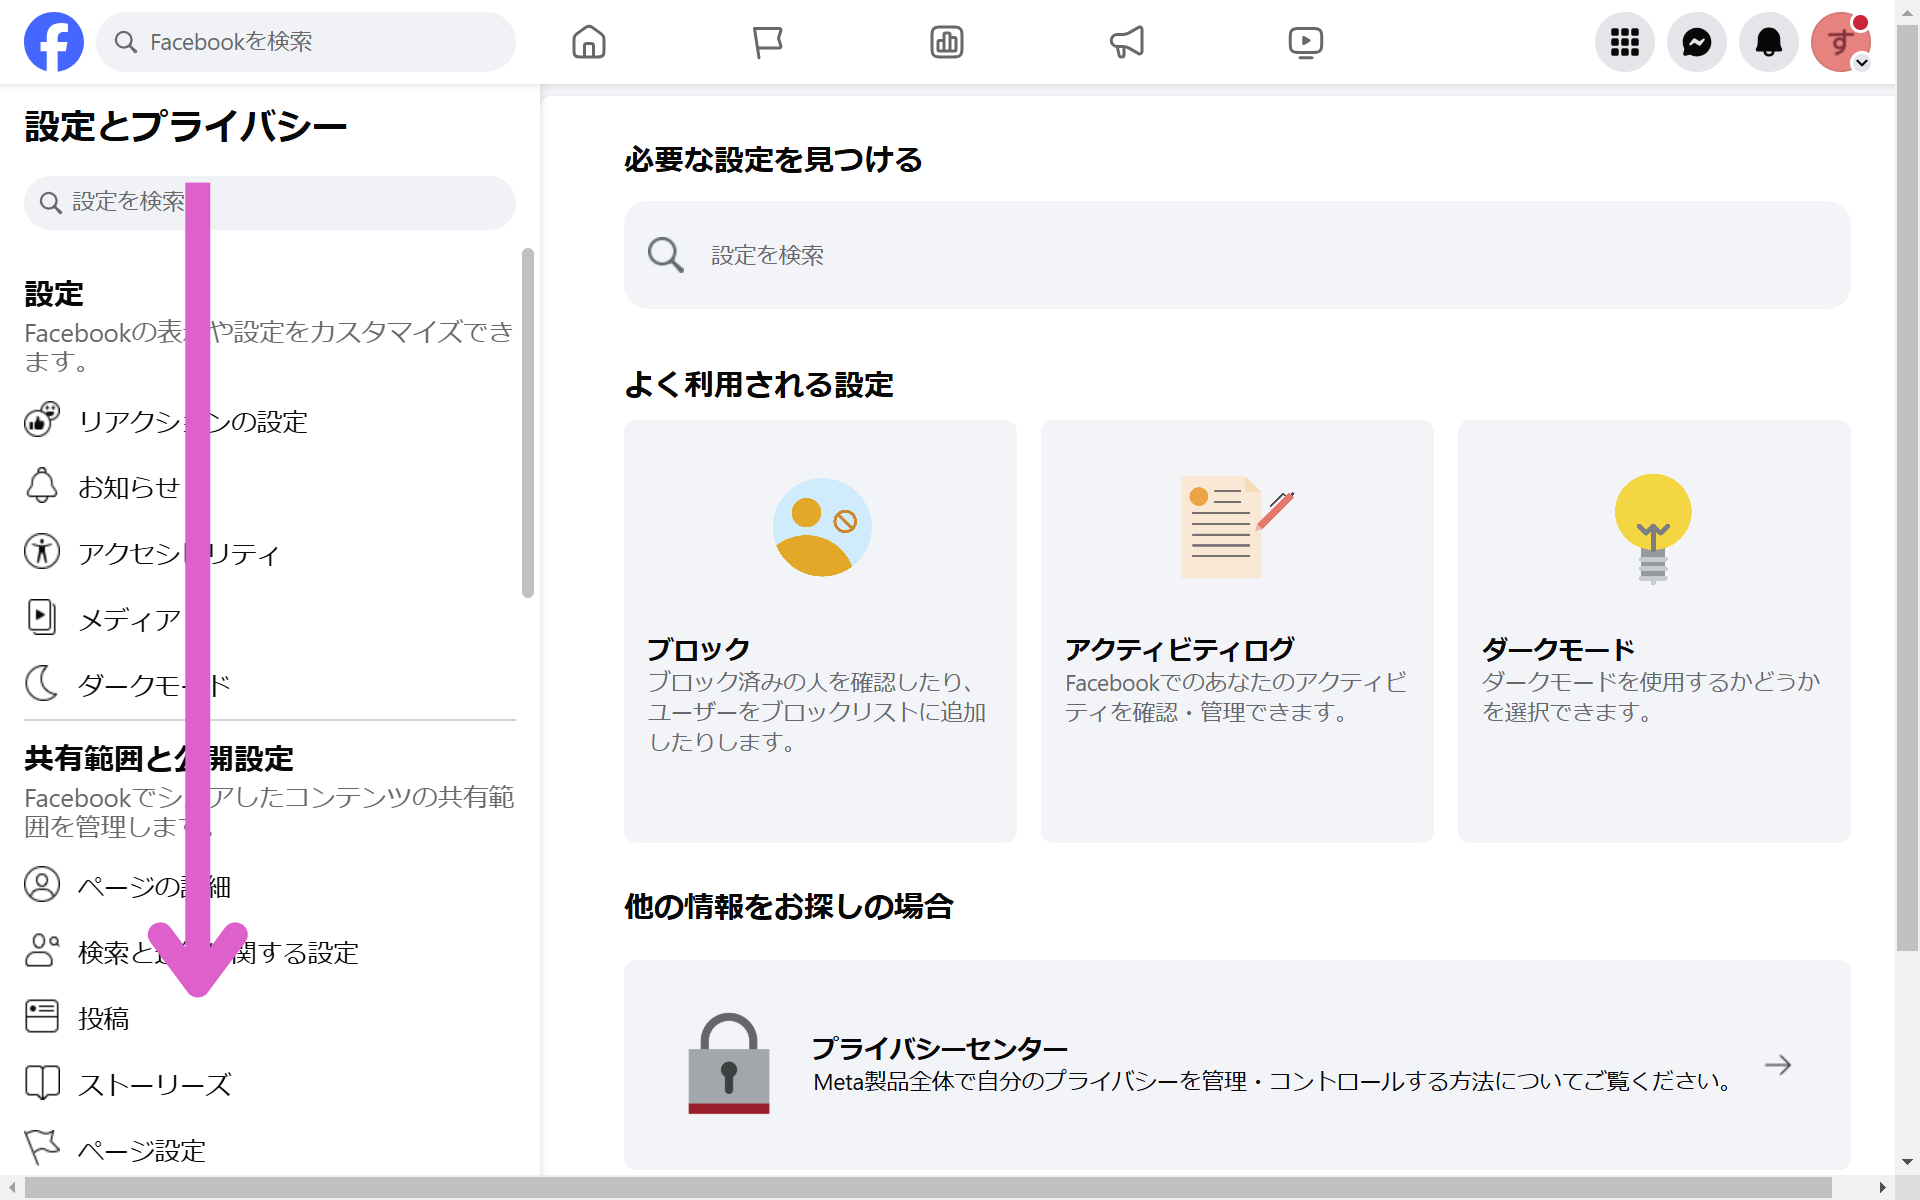Viewport: 1920px width, 1200px height.
Task: Open the notifications bell icon
Action: pyautogui.click(x=1768, y=42)
